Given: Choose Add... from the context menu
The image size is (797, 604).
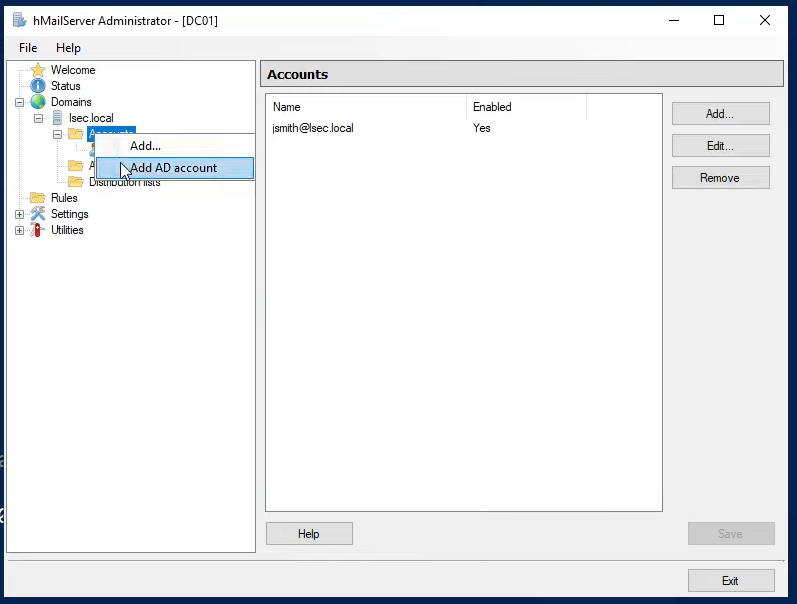Looking at the screenshot, I should (x=175, y=146).
